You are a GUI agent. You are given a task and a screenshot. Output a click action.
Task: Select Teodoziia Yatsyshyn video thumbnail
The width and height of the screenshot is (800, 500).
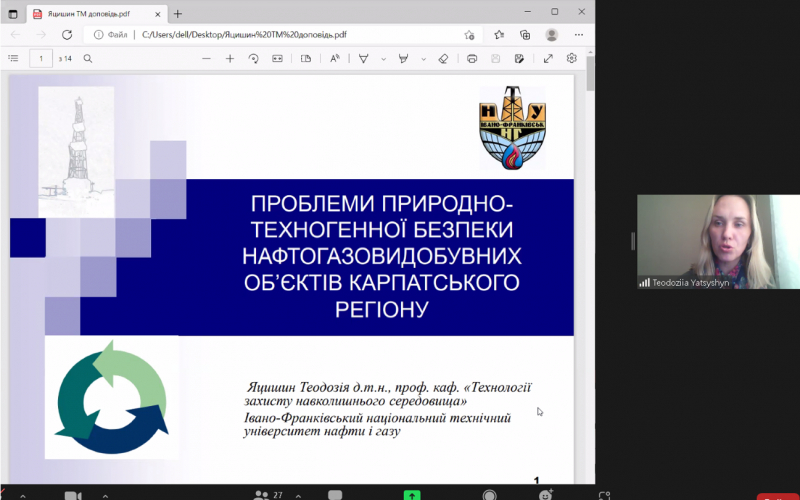718,241
